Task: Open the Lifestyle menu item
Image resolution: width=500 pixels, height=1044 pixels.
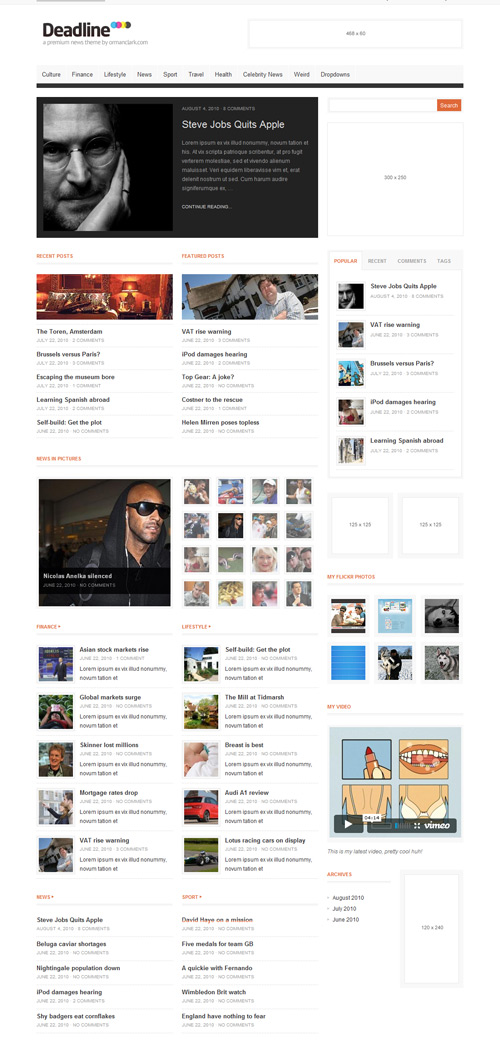Action: (x=115, y=75)
